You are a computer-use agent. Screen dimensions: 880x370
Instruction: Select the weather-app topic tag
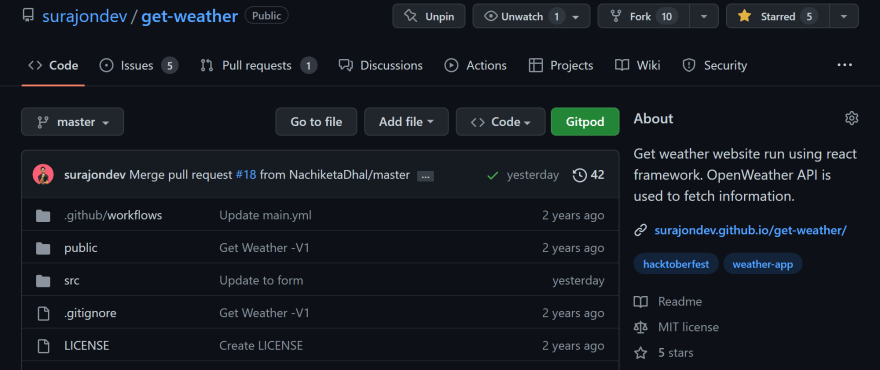[762, 264]
